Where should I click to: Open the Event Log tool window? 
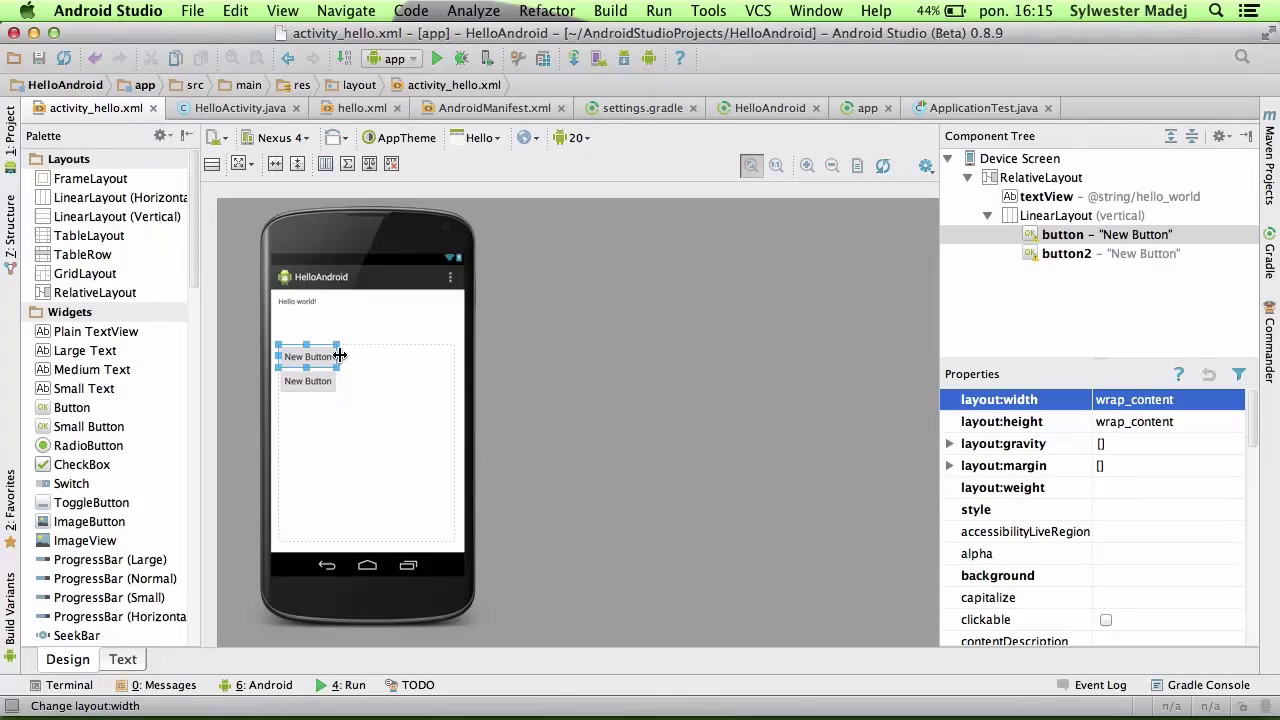tap(1092, 685)
